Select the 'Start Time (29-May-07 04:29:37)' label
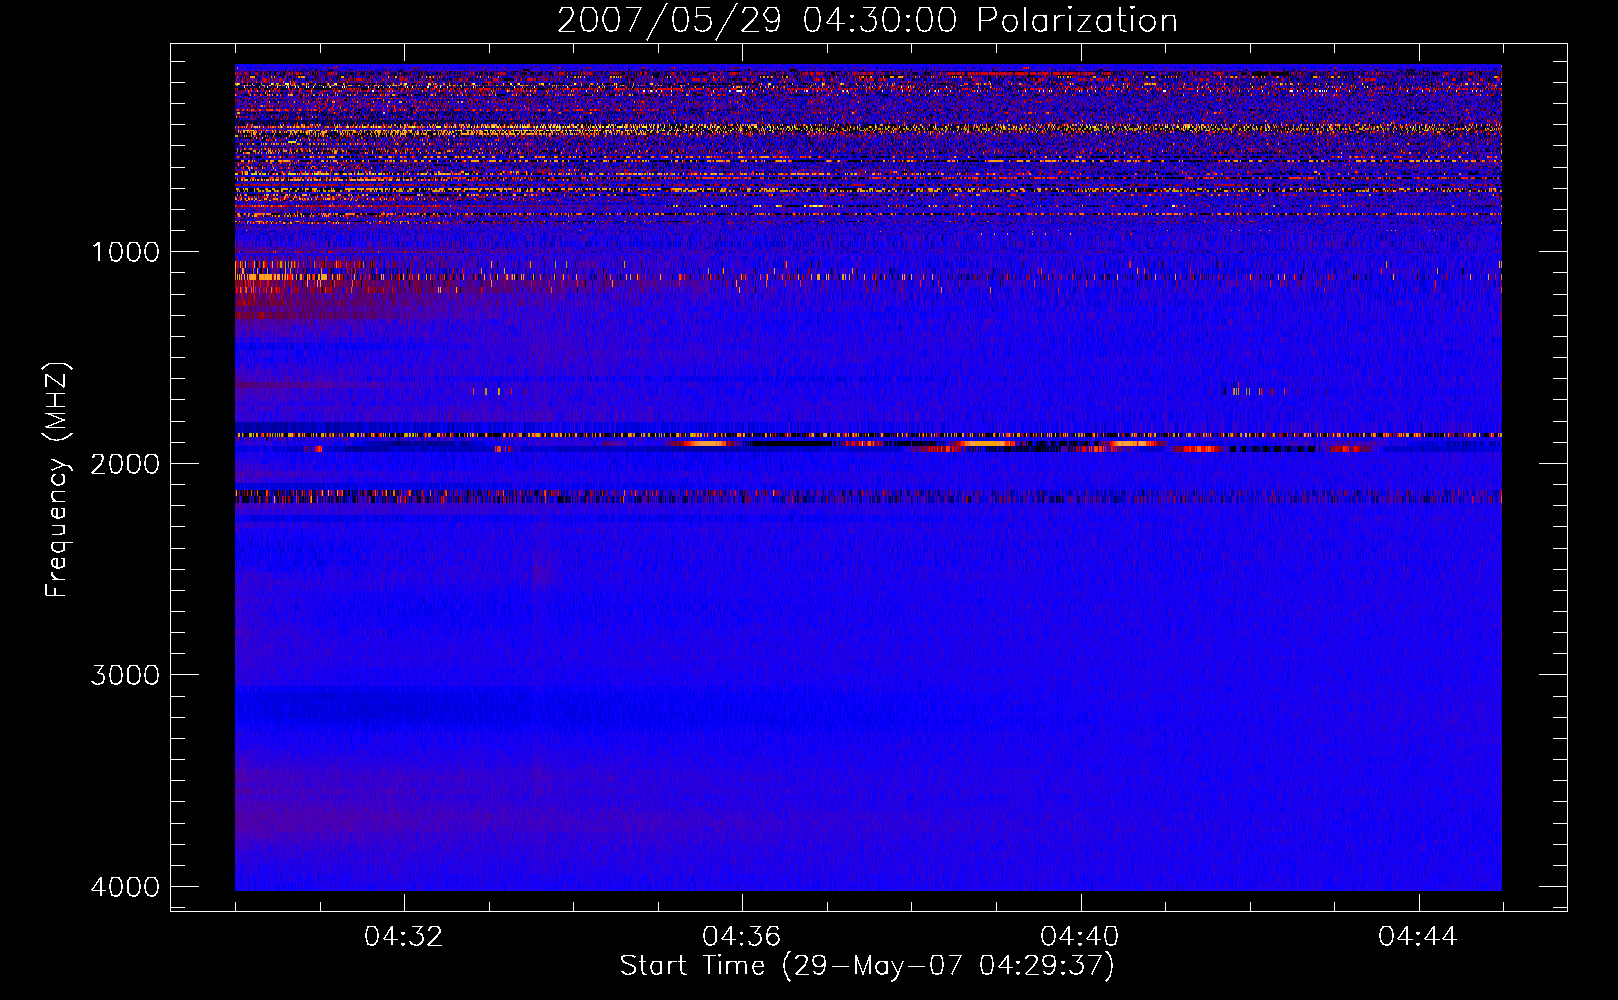The height and width of the screenshot is (1000, 1618). [867, 966]
